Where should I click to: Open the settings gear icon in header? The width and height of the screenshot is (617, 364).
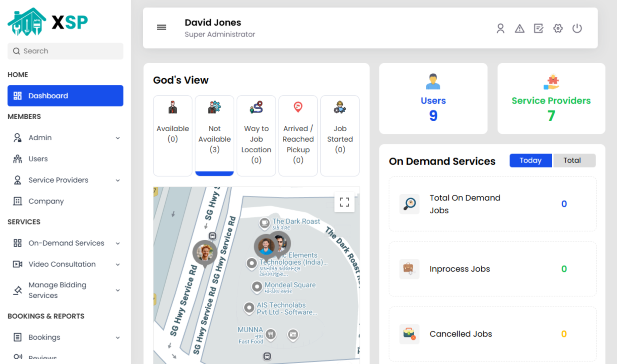point(558,28)
